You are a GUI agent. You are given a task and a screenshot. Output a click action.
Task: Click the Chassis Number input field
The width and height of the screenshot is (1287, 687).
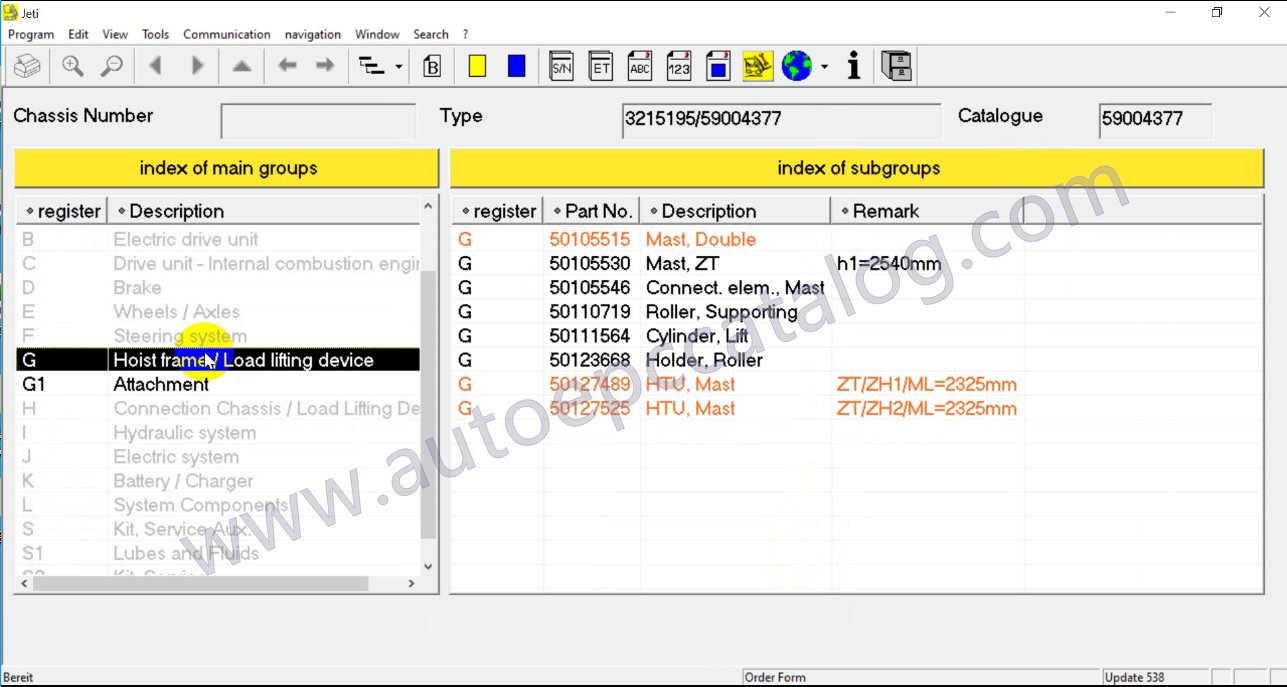317,119
